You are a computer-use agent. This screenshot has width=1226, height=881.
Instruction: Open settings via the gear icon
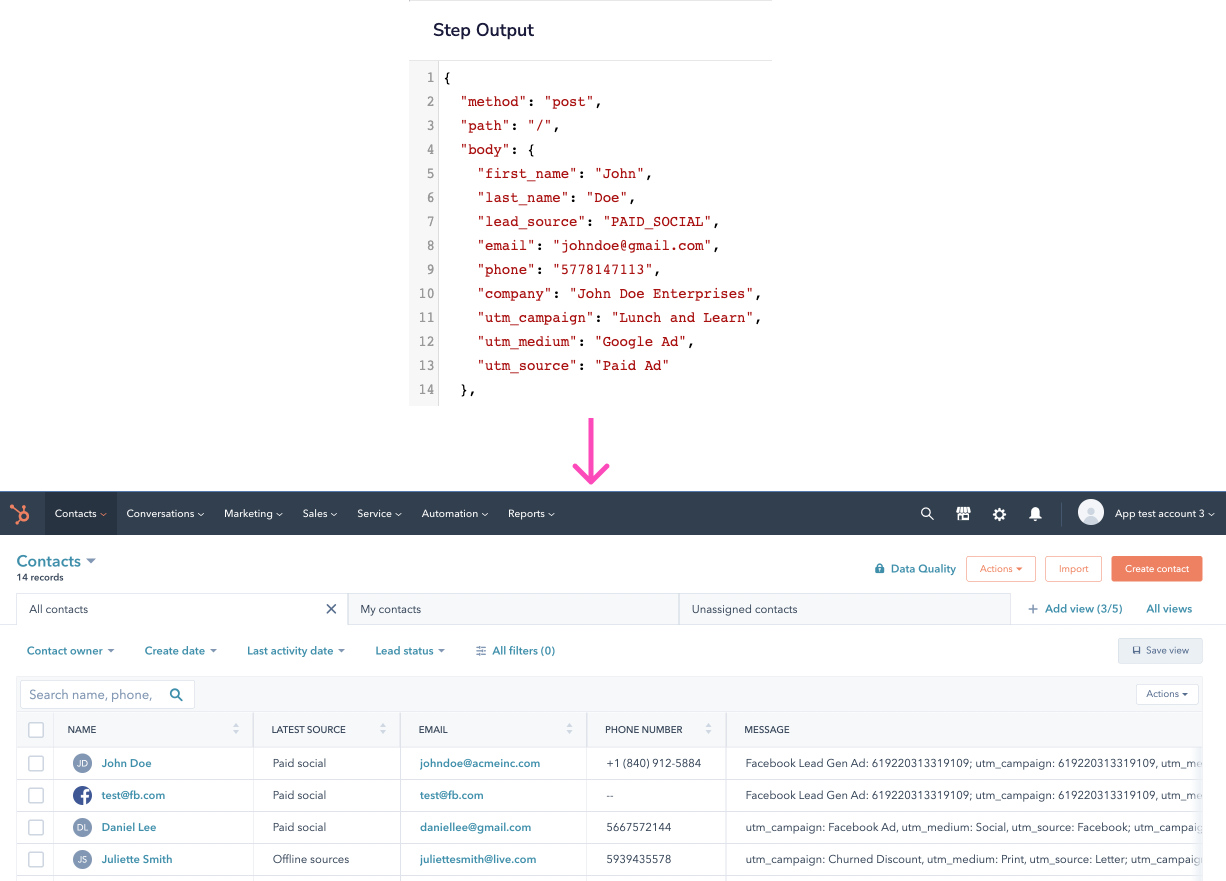tap(999, 514)
